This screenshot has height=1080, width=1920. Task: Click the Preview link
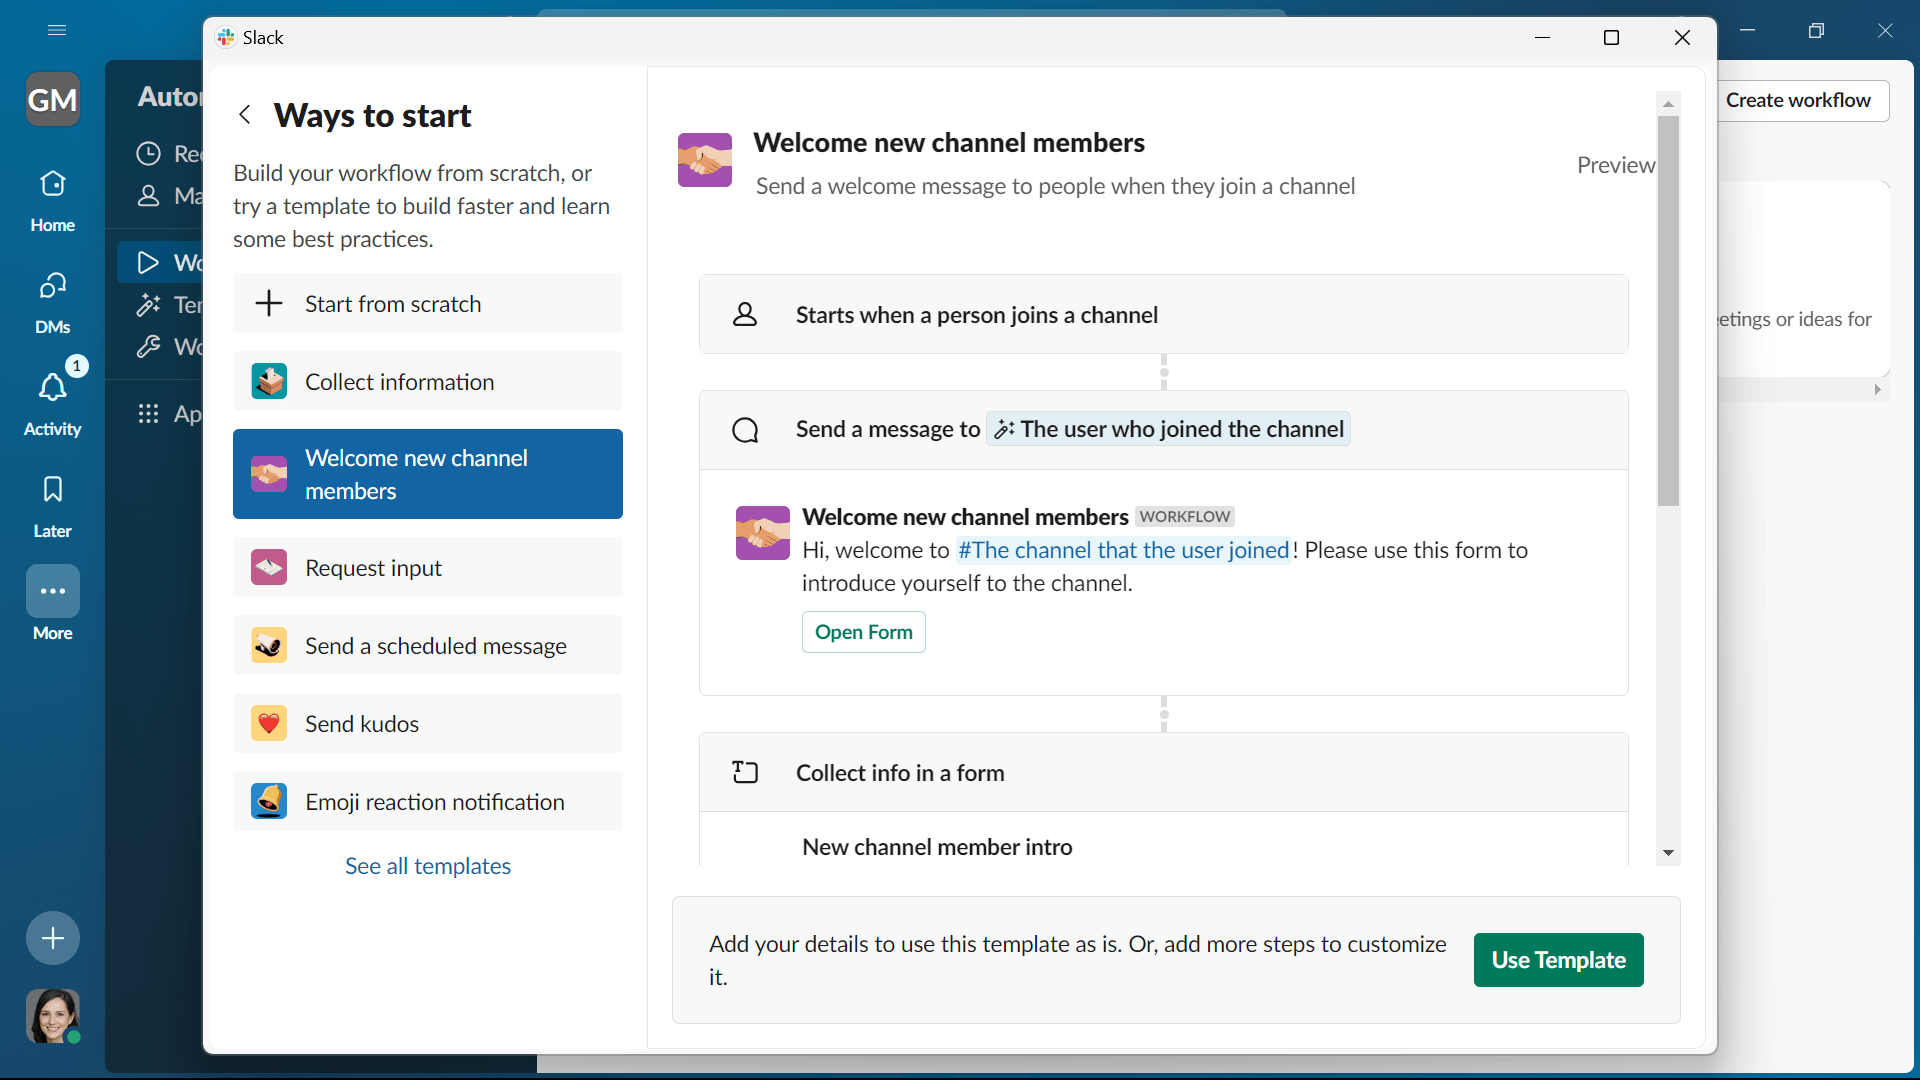(x=1614, y=165)
